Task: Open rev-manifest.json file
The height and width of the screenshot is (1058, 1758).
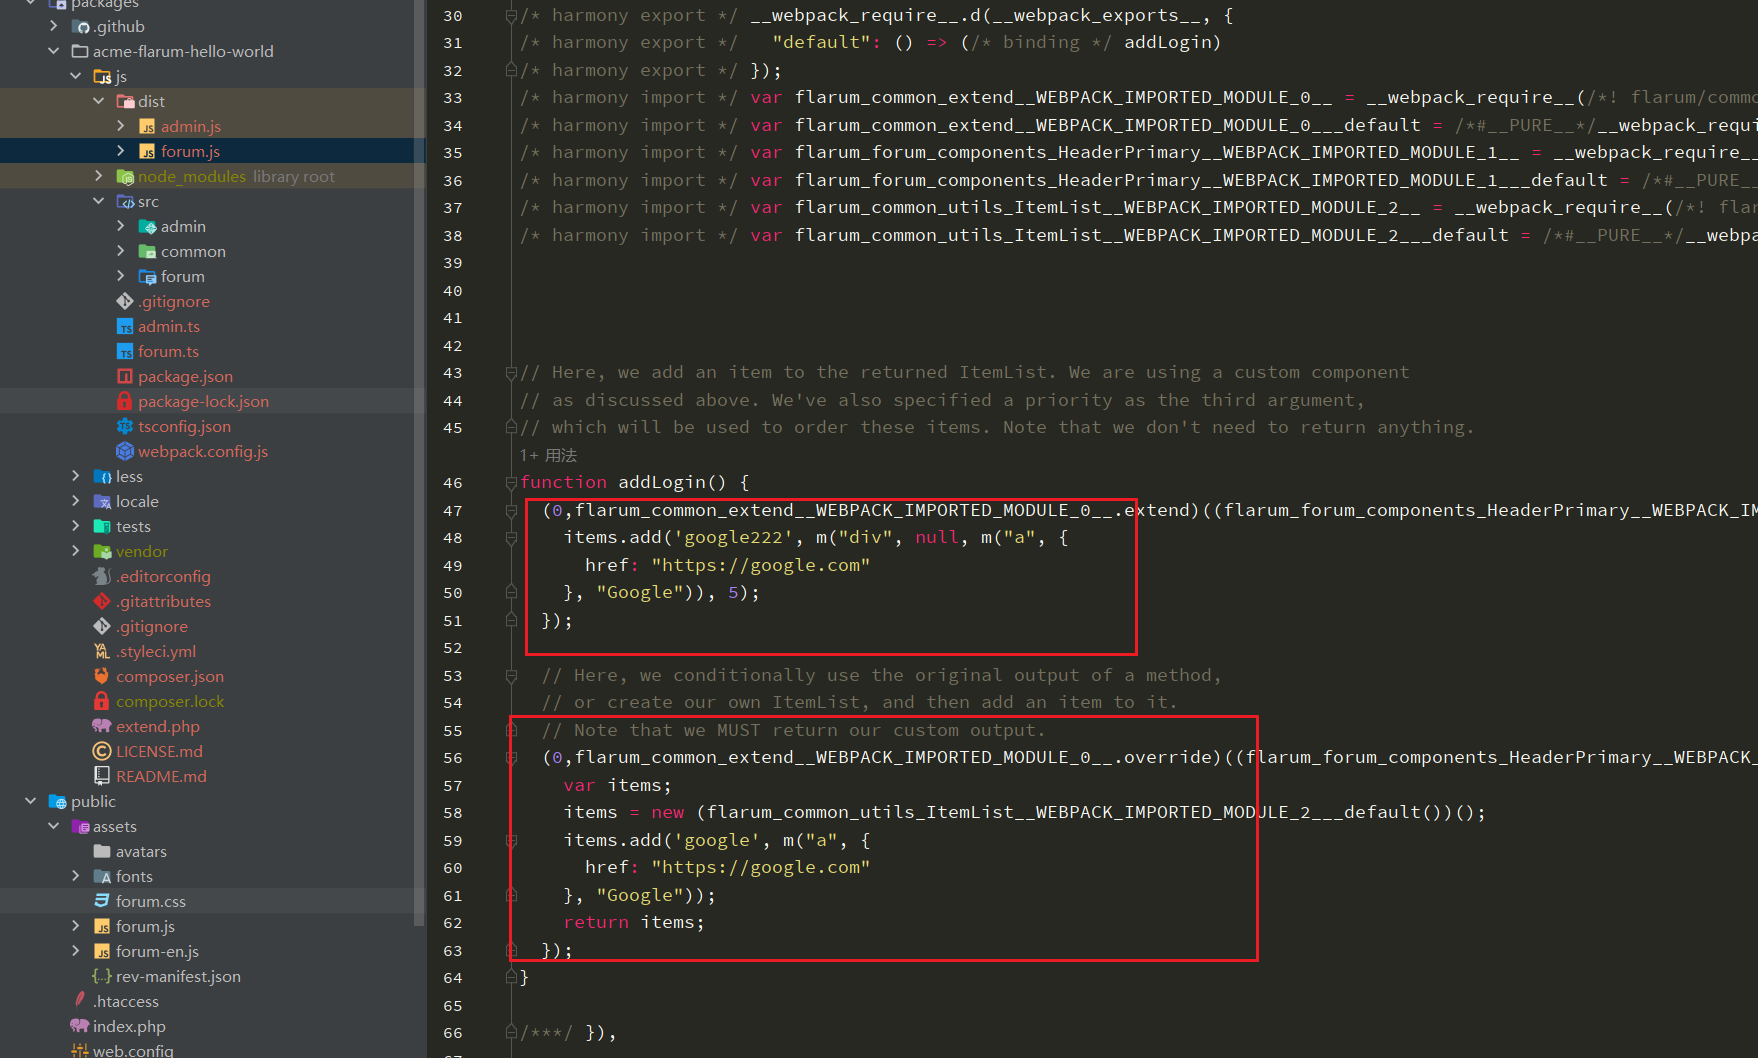Action: [x=178, y=976]
